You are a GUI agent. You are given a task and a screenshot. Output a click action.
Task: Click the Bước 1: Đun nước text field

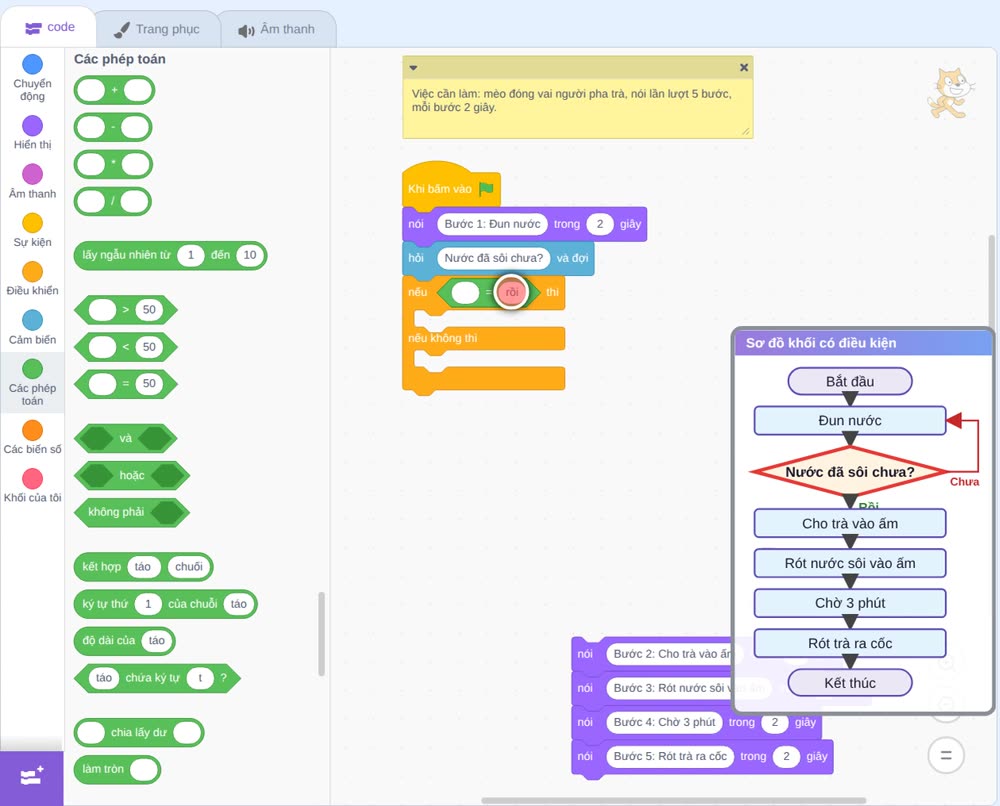(492, 224)
